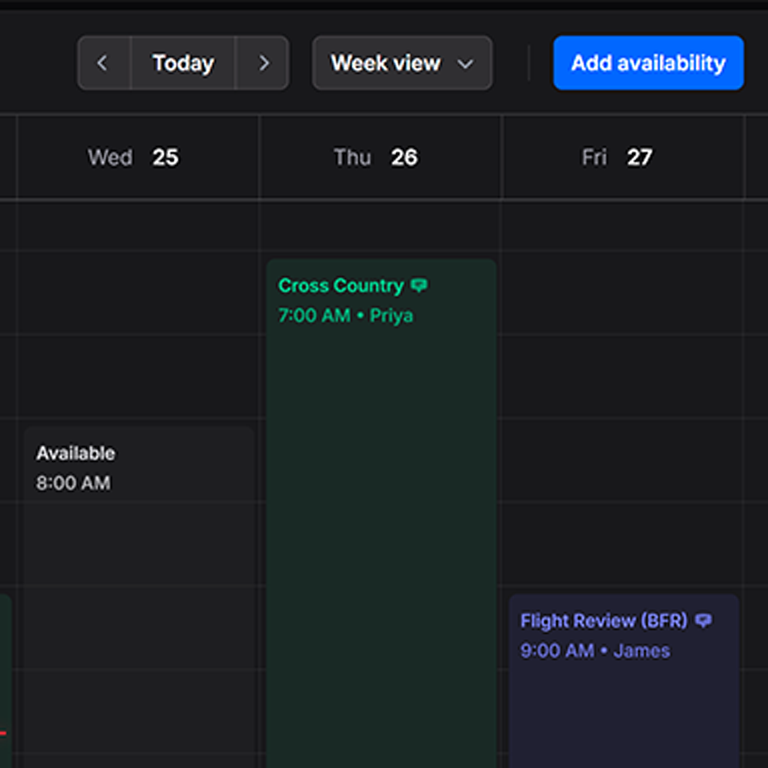
Task: Open the comment icon on Flight Review
Action: pos(704,621)
